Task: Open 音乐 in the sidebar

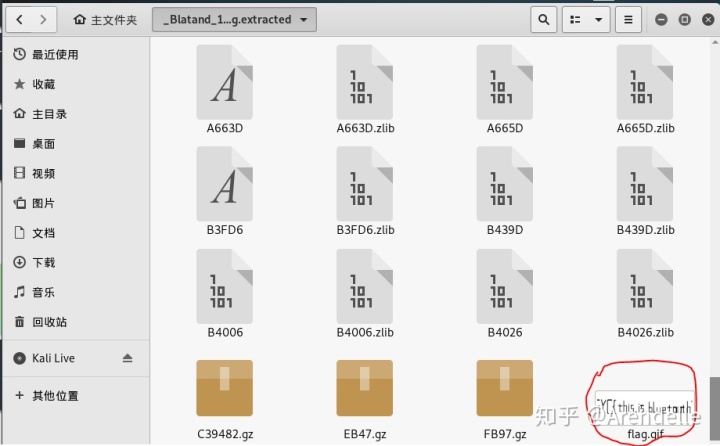Action: pyautogui.click(x=76, y=292)
